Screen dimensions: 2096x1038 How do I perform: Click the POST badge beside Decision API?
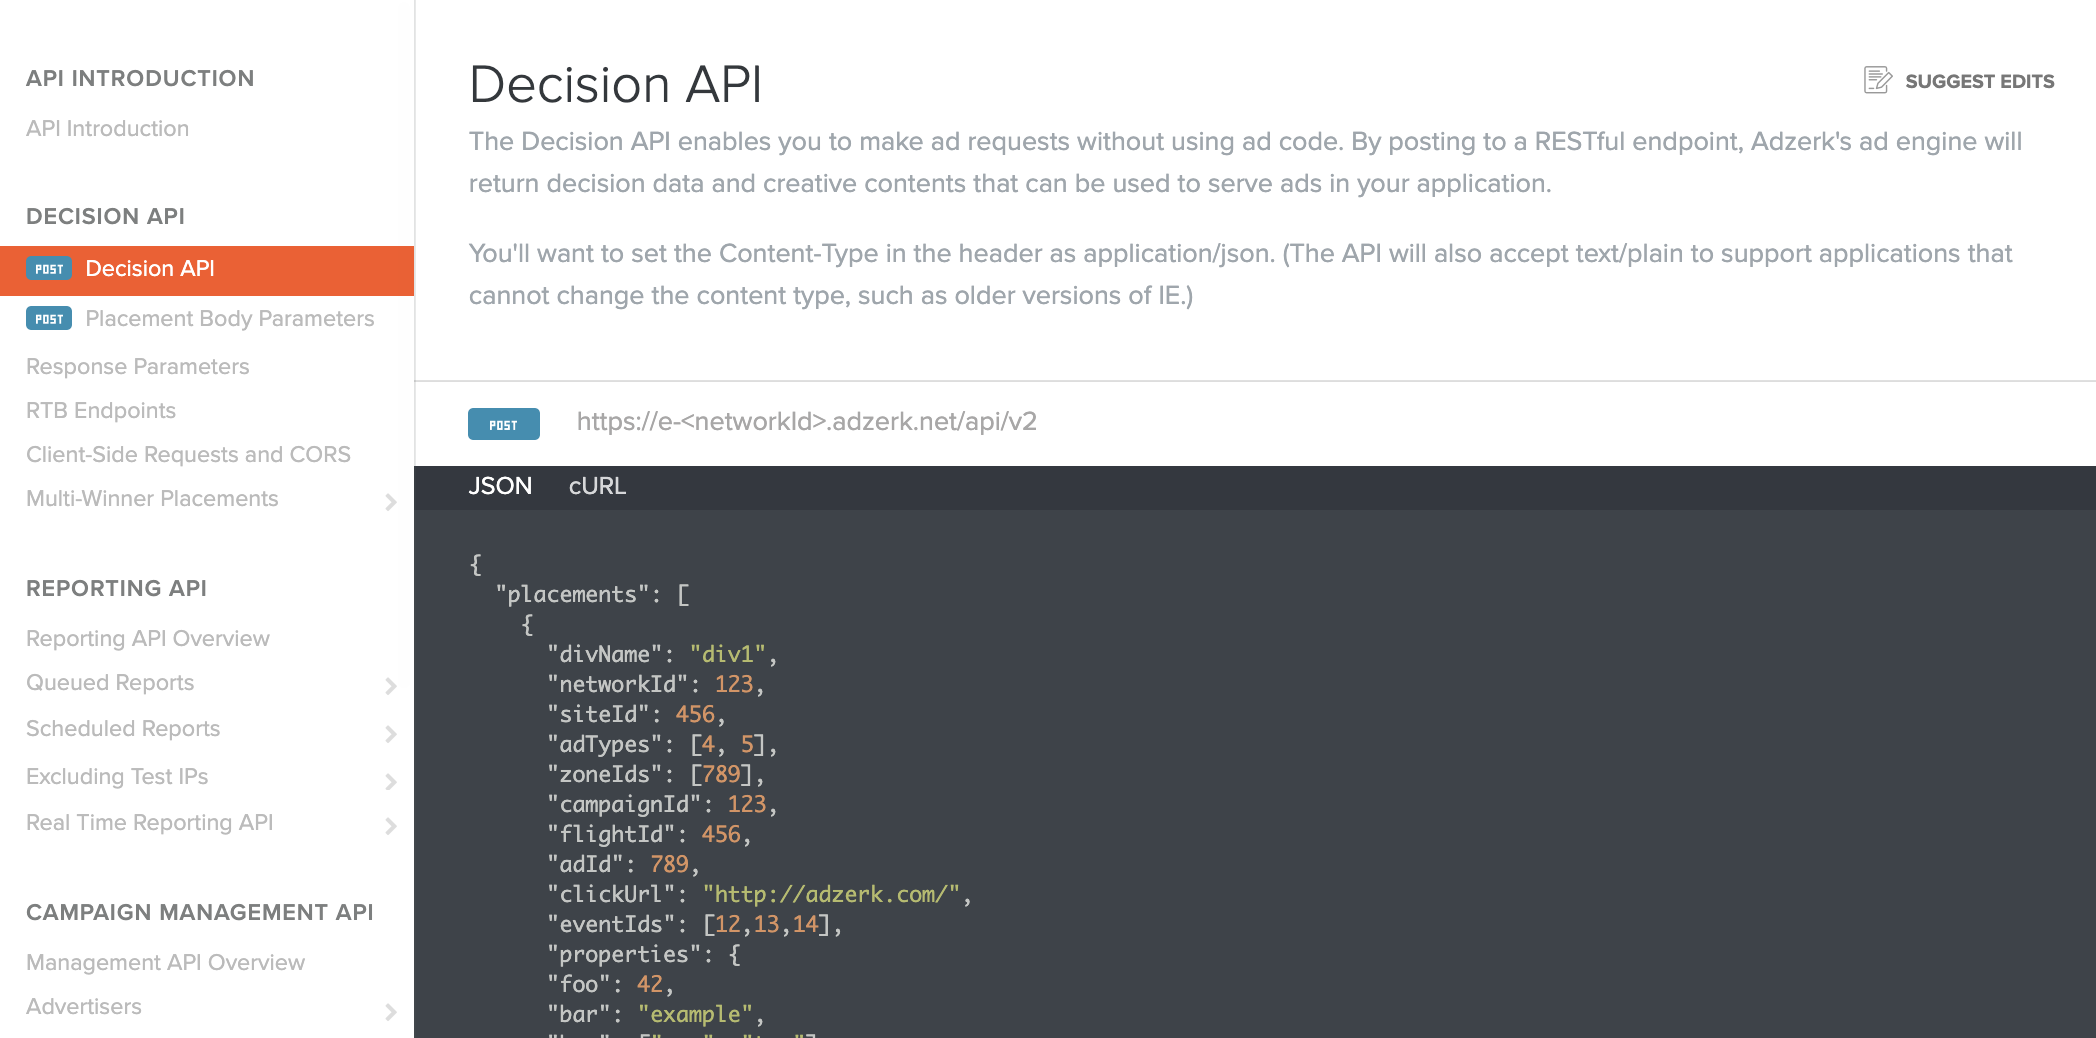coord(49,269)
